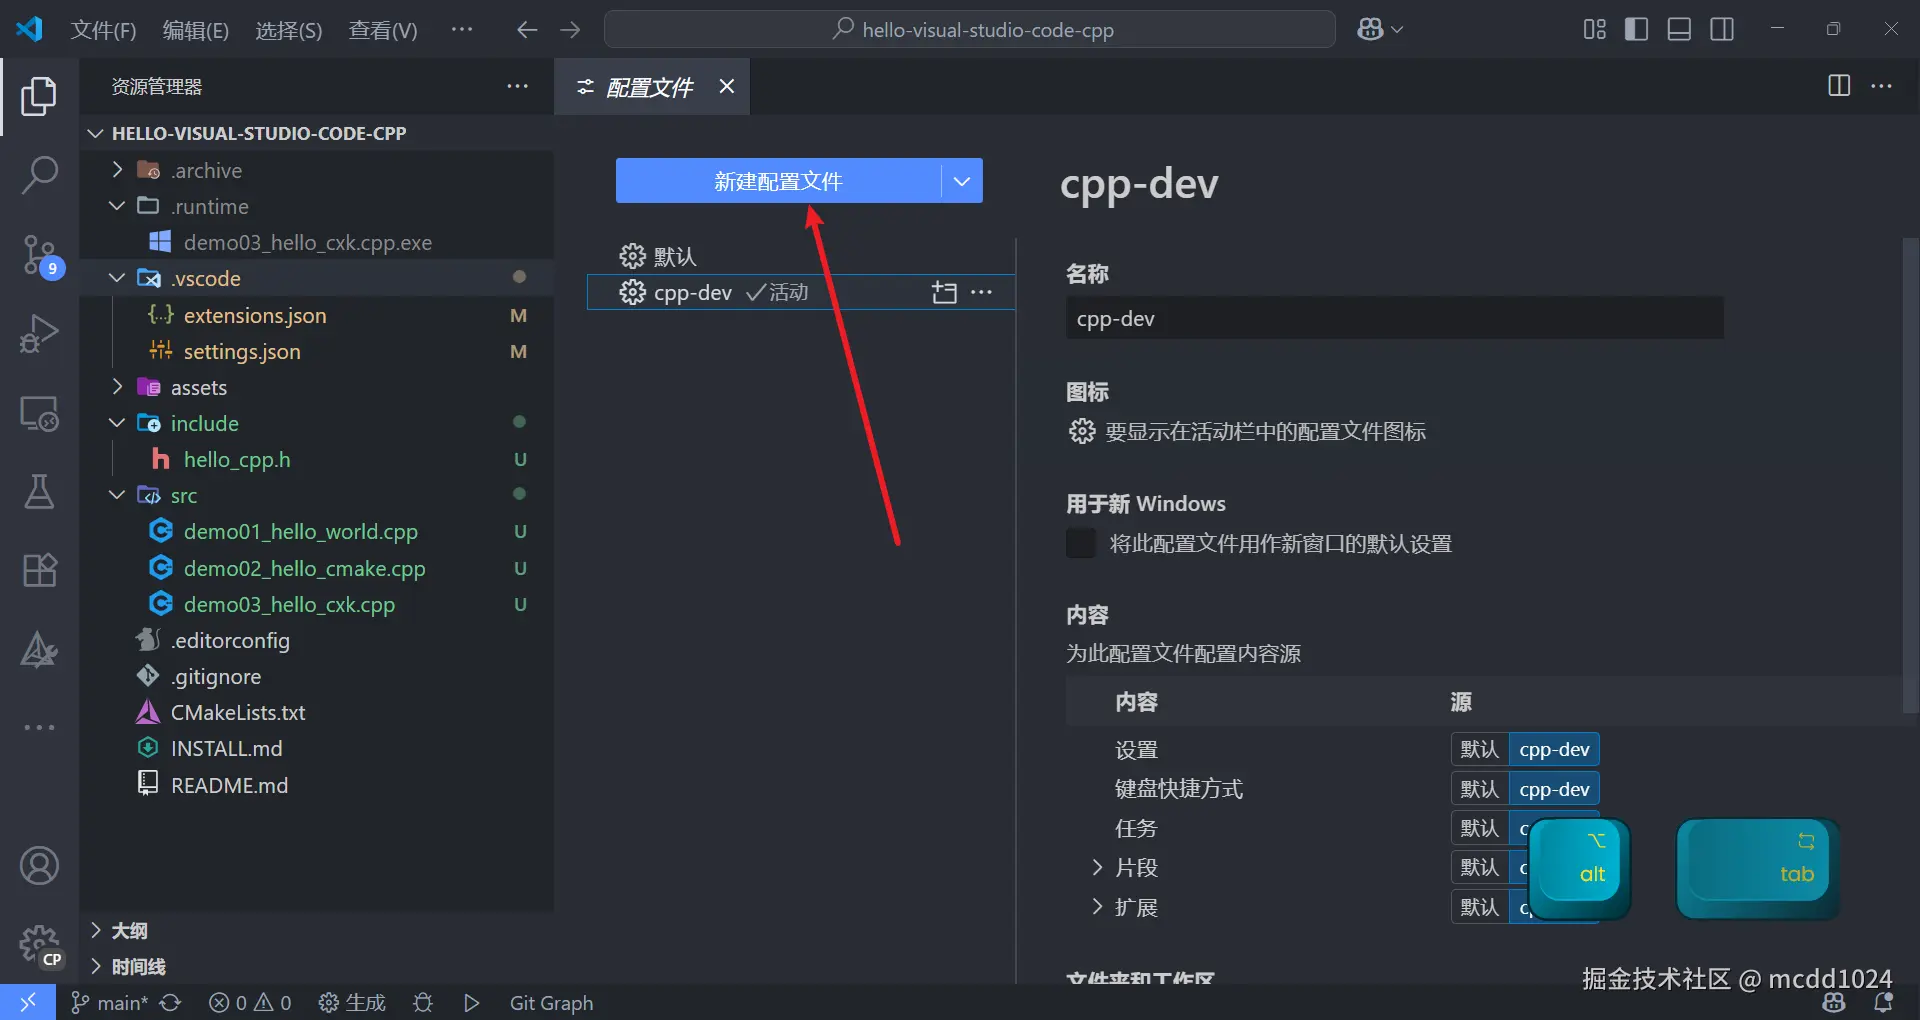The width and height of the screenshot is (1920, 1020).
Task: Open the 文件(F) menu
Action: point(103,30)
